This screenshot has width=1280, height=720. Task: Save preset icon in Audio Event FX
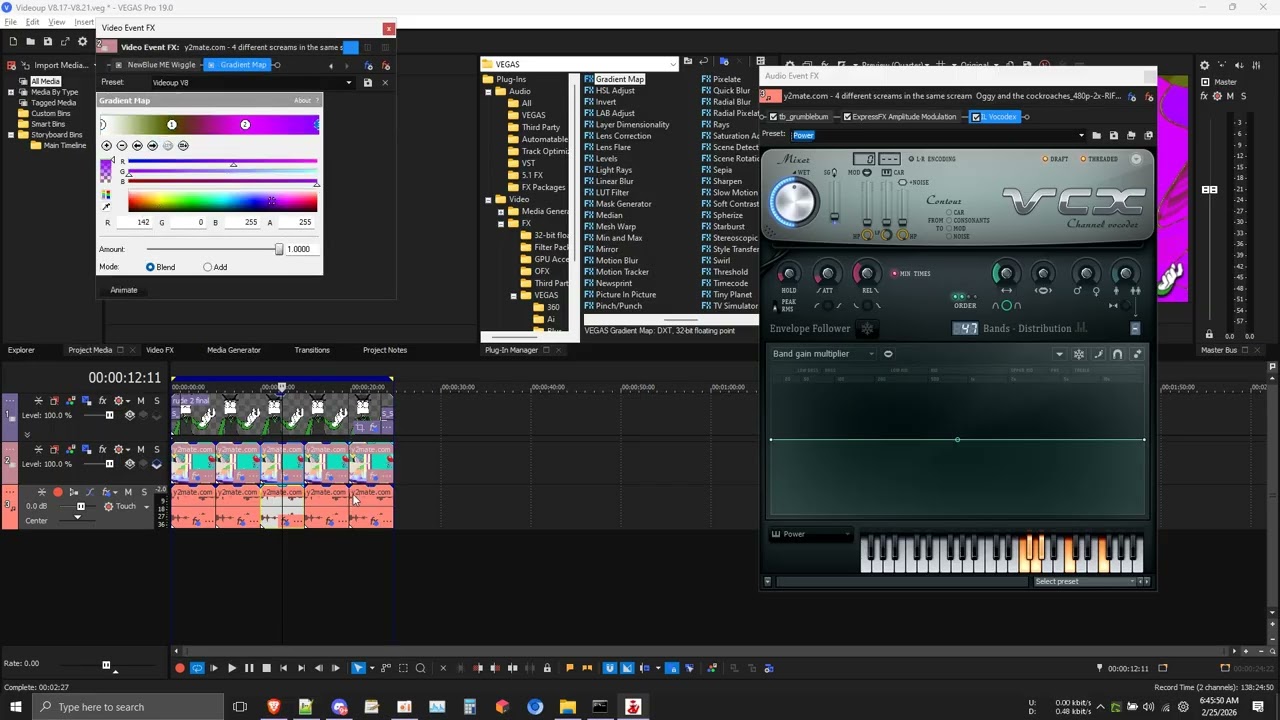1114,135
